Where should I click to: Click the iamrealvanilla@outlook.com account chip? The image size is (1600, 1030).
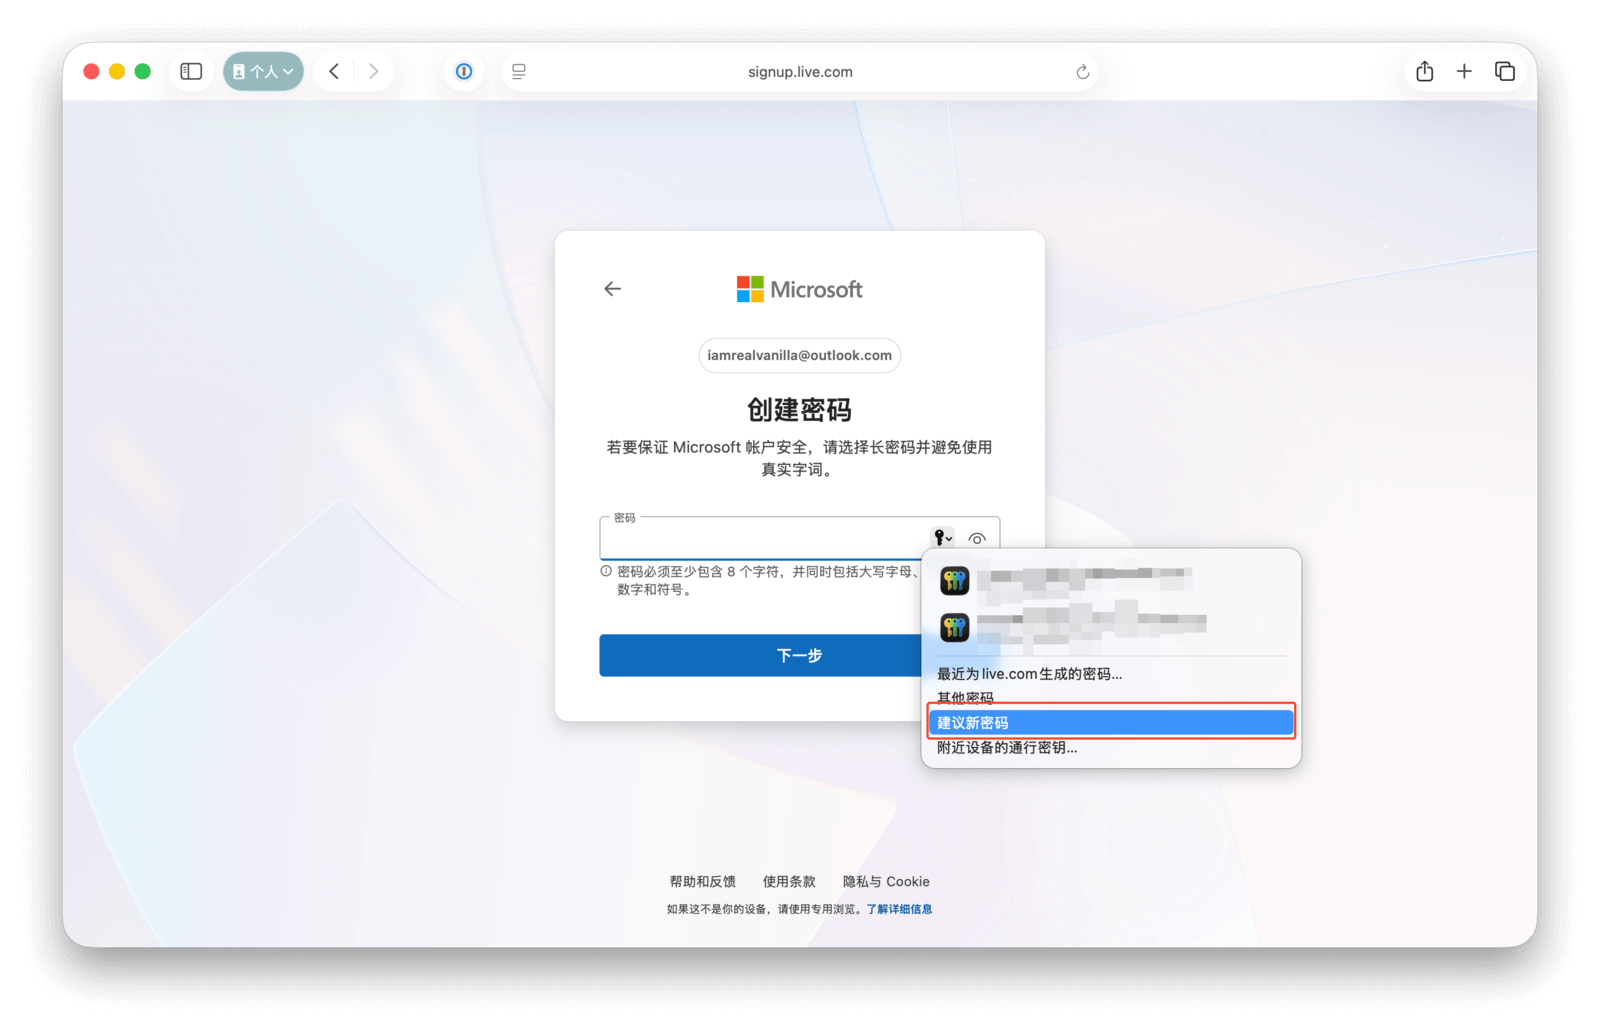click(800, 355)
